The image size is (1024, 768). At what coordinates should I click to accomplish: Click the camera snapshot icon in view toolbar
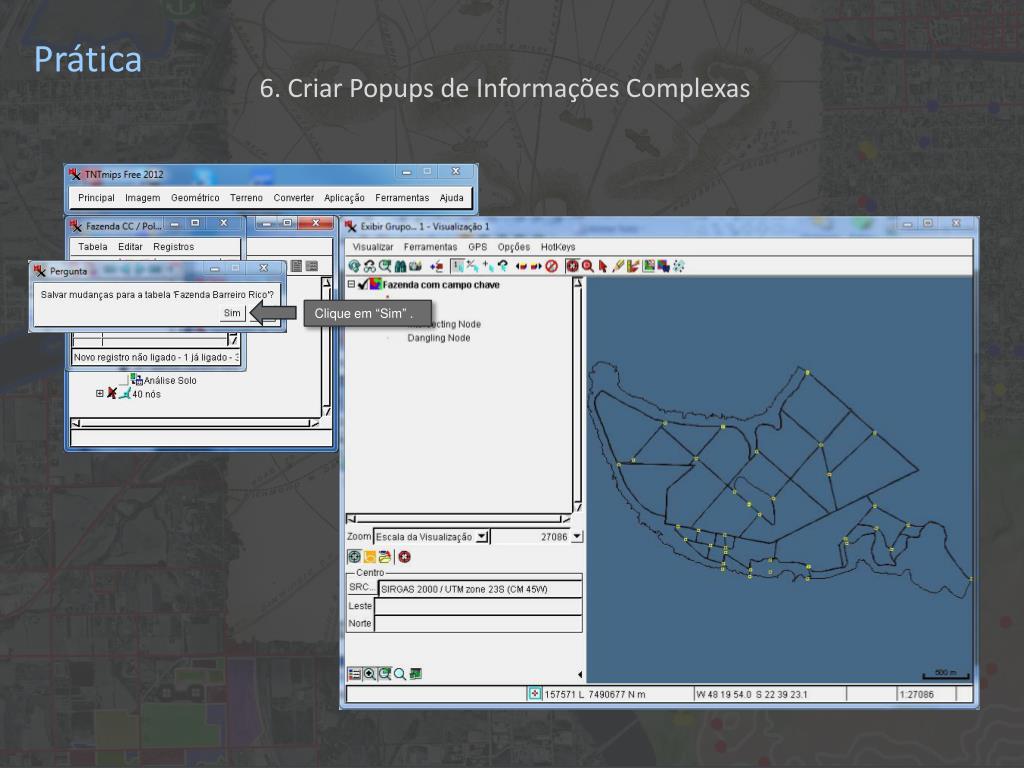(x=415, y=266)
